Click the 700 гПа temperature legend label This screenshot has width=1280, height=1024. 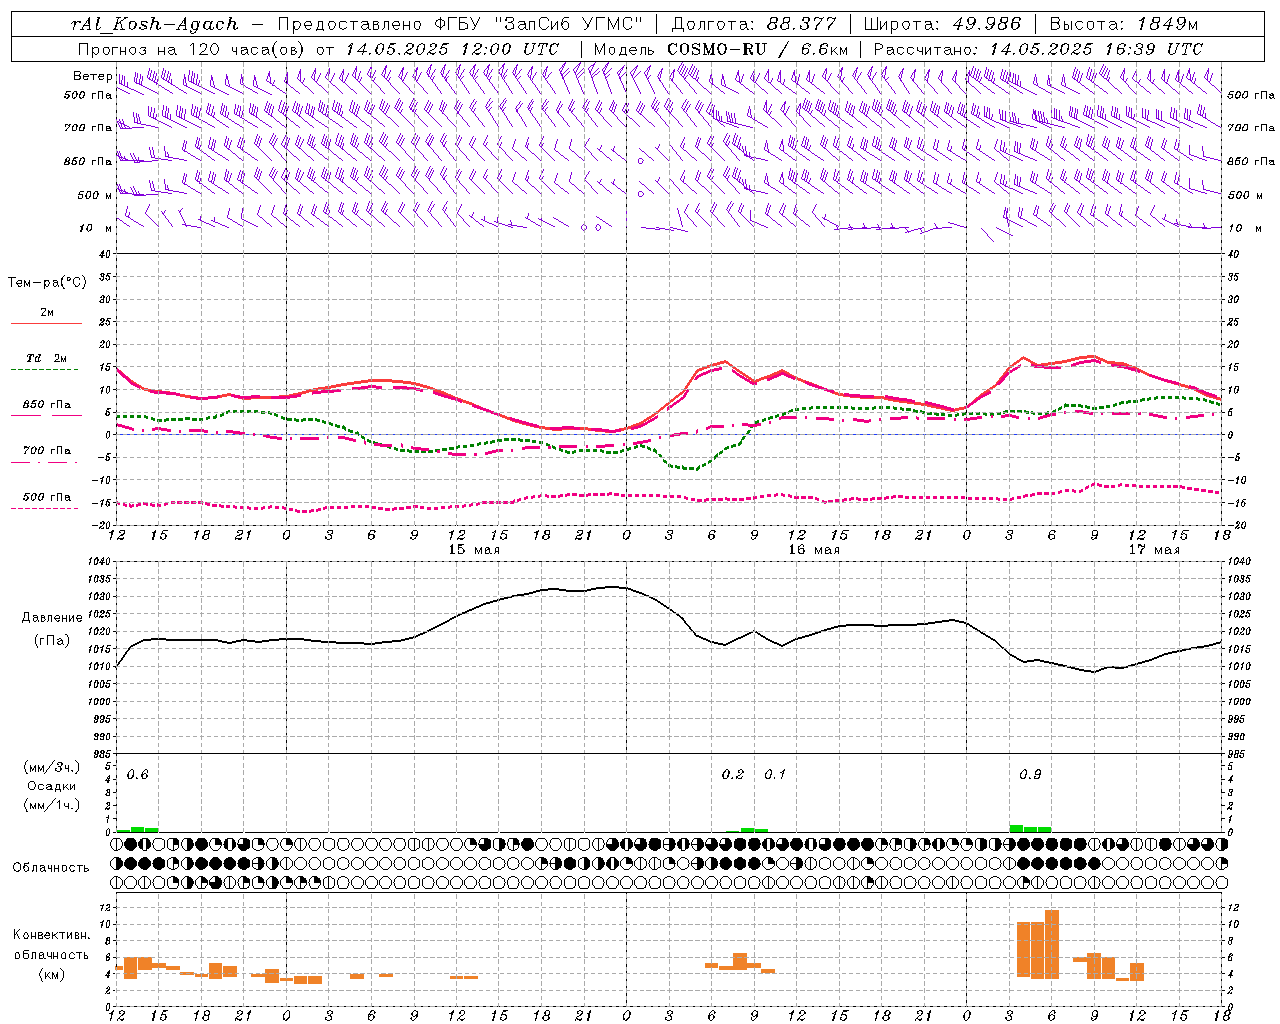coord(46,450)
